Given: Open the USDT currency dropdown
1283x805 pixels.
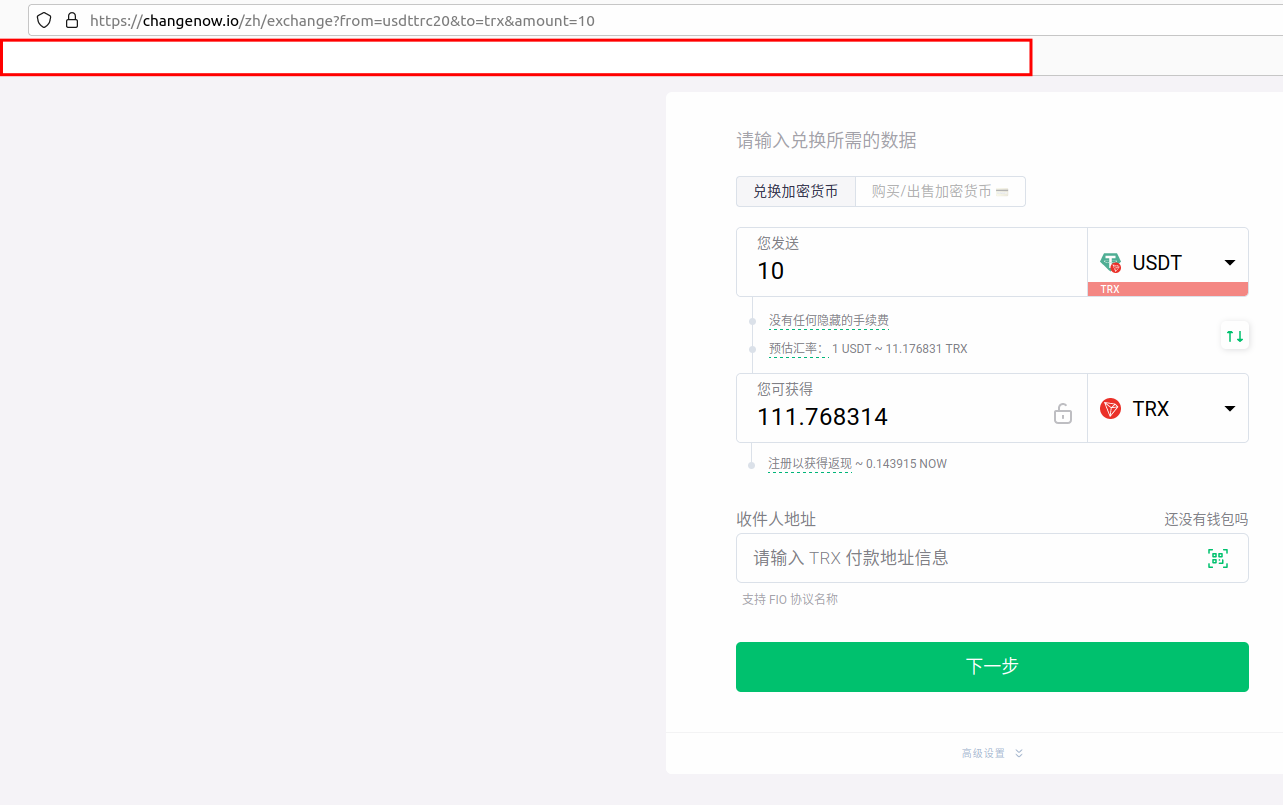Looking at the screenshot, I should click(1168, 262).
